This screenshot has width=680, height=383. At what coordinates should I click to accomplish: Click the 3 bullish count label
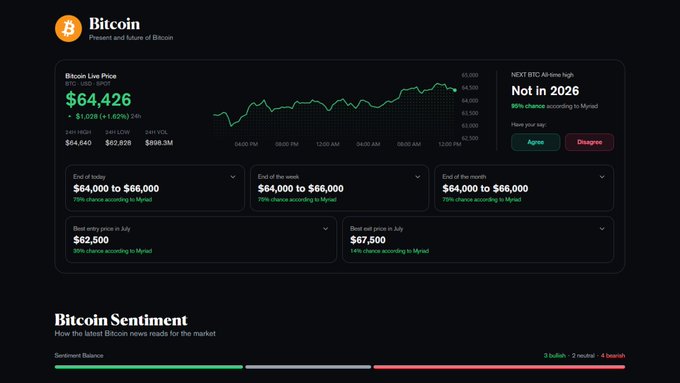coord(555,356)
